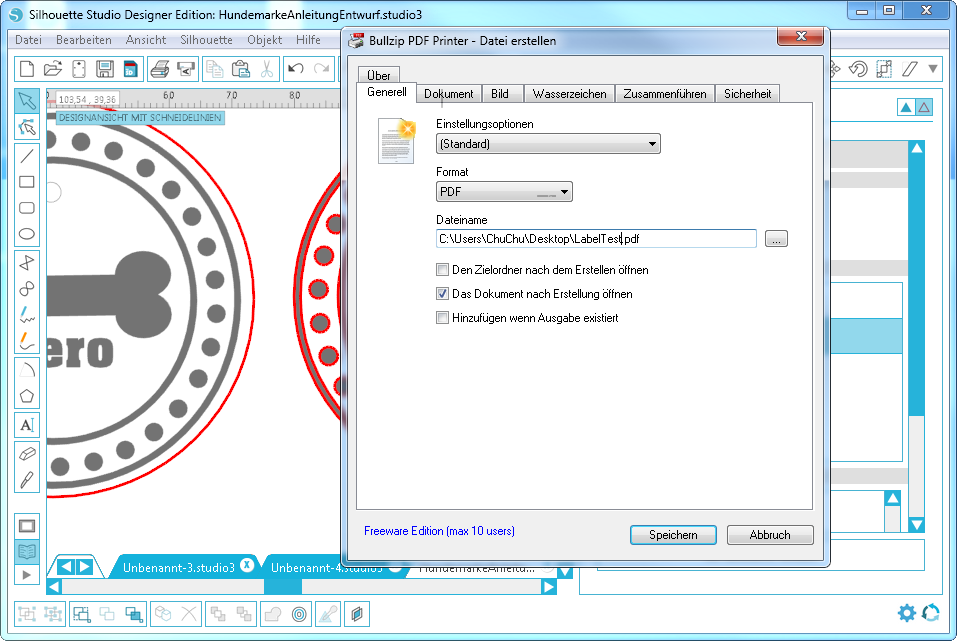Pick the Draw Ellipse tool
This screenshot has height=641, width=957.
point(27,235)
